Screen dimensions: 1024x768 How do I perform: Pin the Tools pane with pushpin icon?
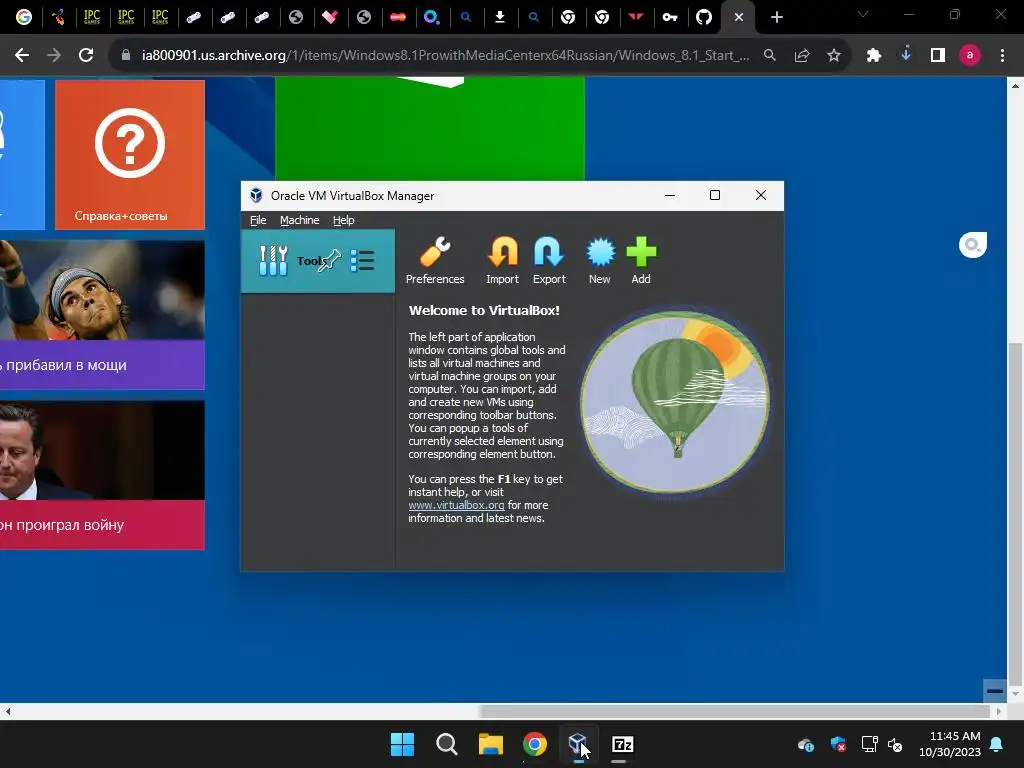point(330,261)
